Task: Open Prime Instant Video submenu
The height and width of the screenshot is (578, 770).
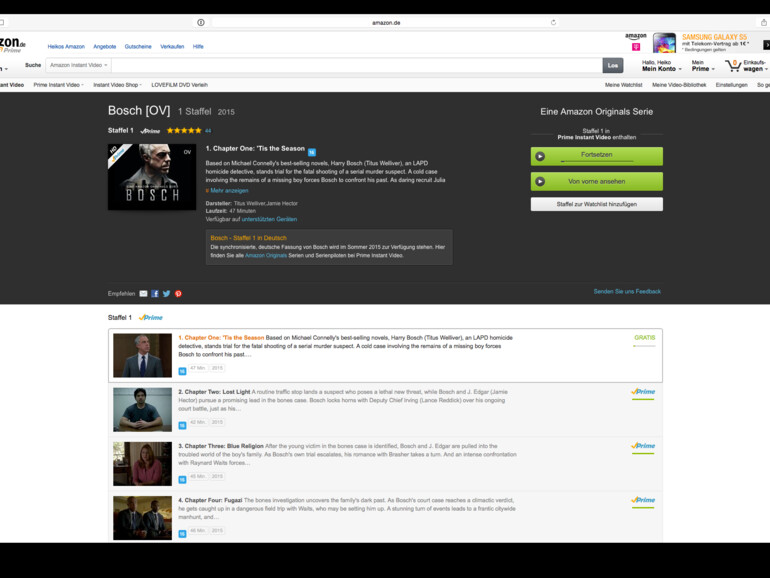Action: pyautogui.click(x=58, y=85)
